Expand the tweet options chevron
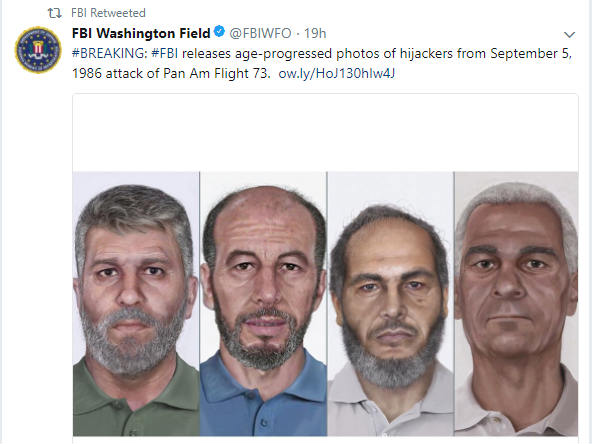592x444 pixels. coord(569,35)
